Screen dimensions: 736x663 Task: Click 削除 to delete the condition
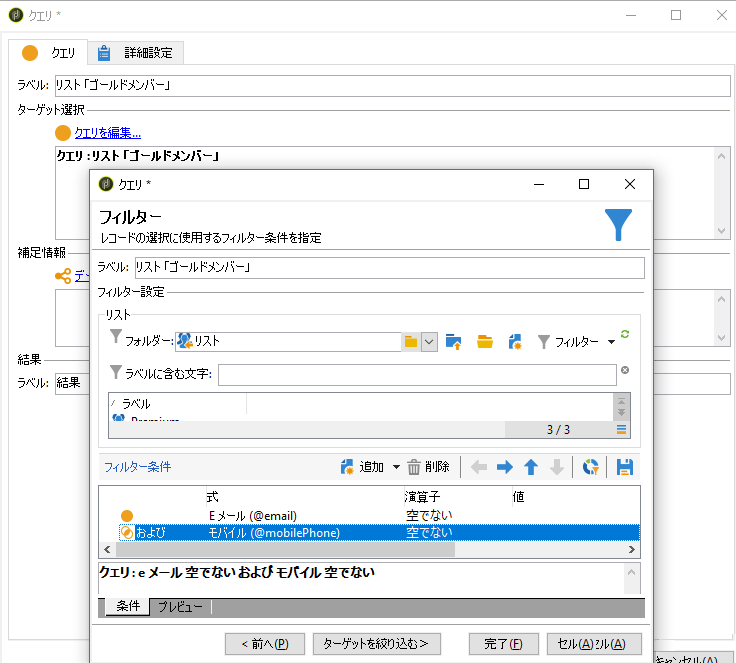tap(428, 467)
